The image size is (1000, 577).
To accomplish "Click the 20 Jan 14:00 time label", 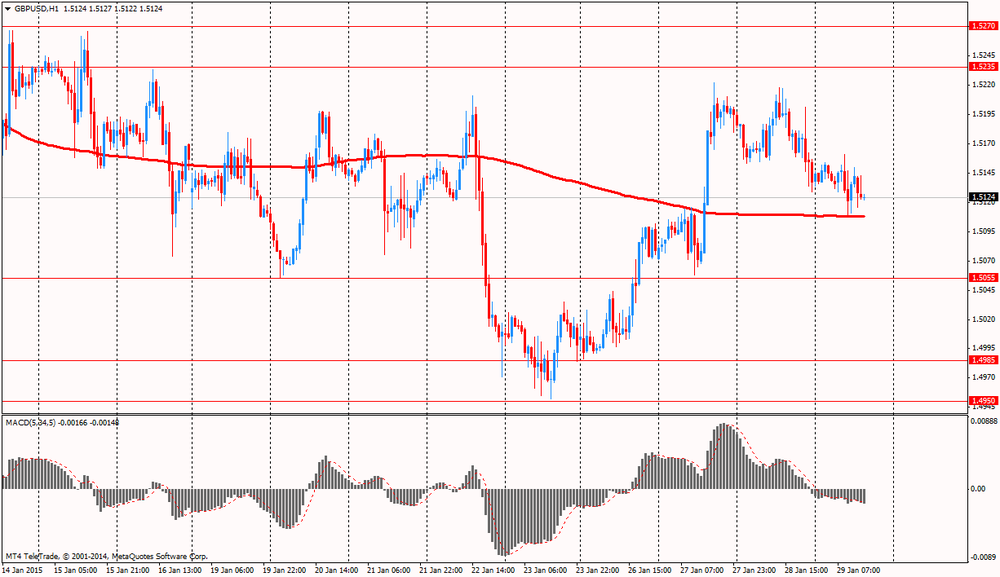I will coord(337,571).
